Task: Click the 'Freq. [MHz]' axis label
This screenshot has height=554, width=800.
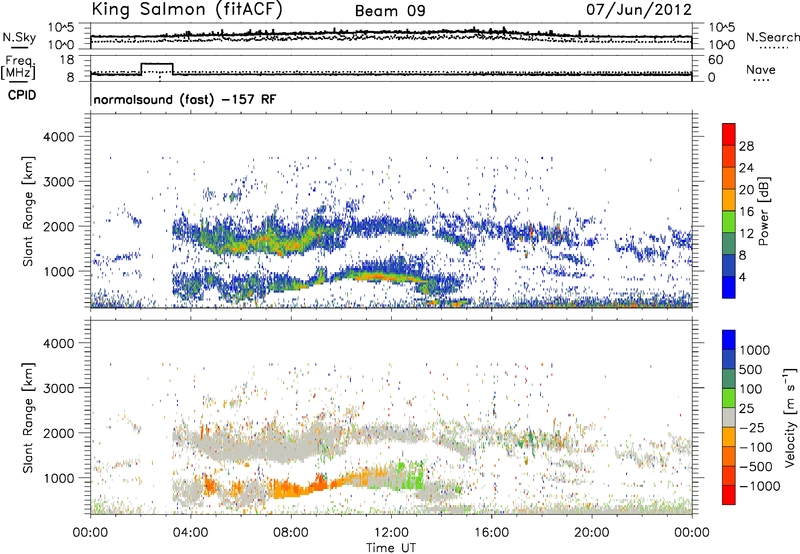Action: pos(18,68)
